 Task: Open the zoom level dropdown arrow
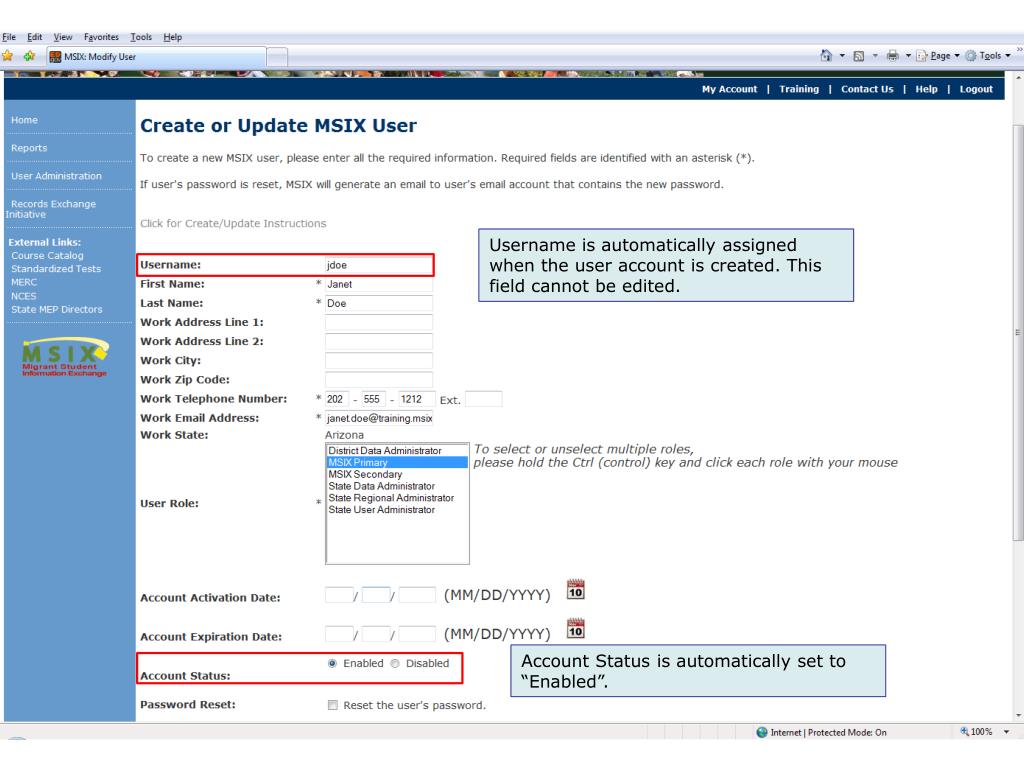[1006, 732]
